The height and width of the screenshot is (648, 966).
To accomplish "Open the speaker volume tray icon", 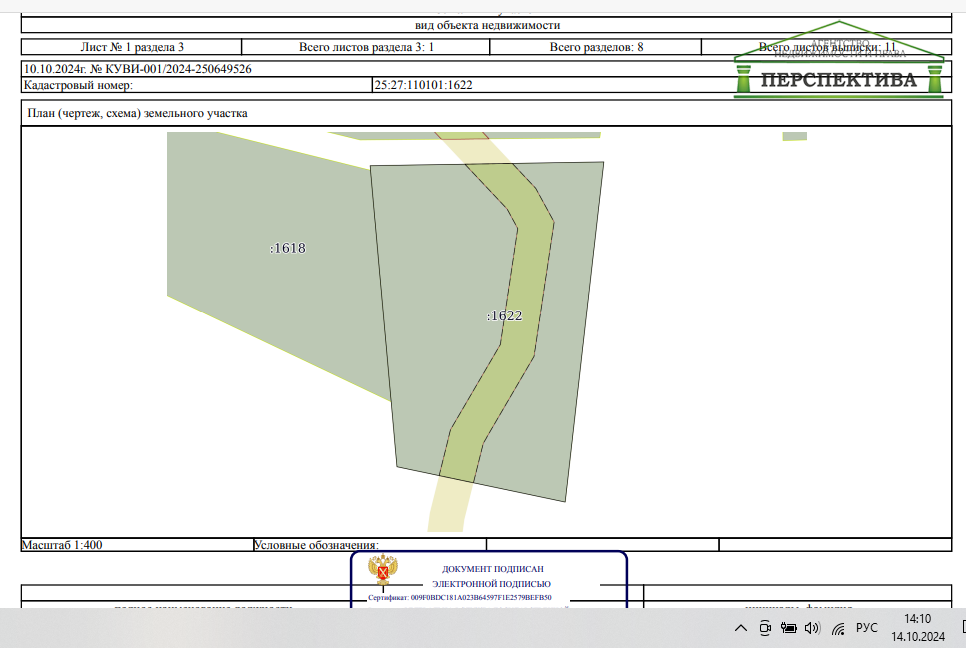I will pyautogui.click(x=813, y=628).
